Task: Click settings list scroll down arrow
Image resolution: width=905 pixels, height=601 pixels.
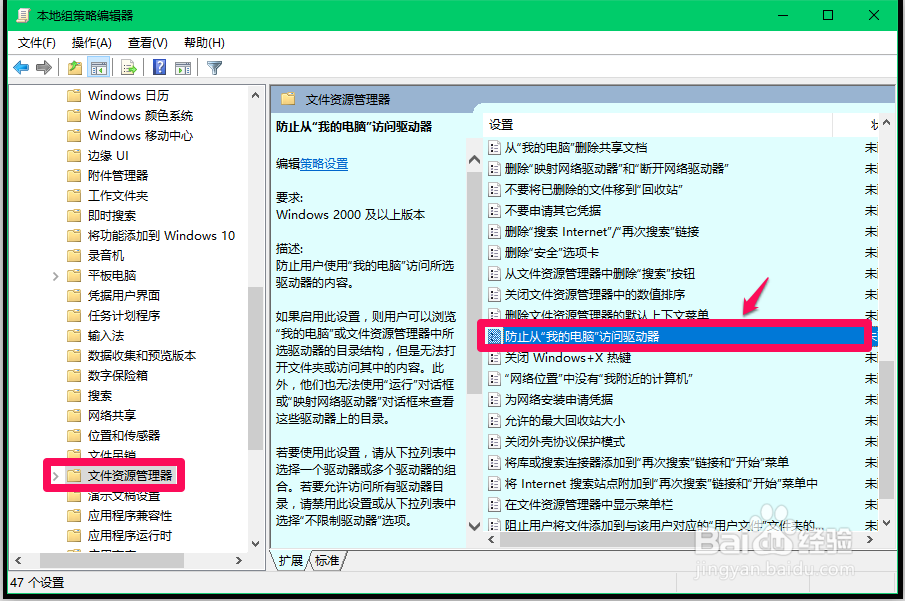Action: 886,523
